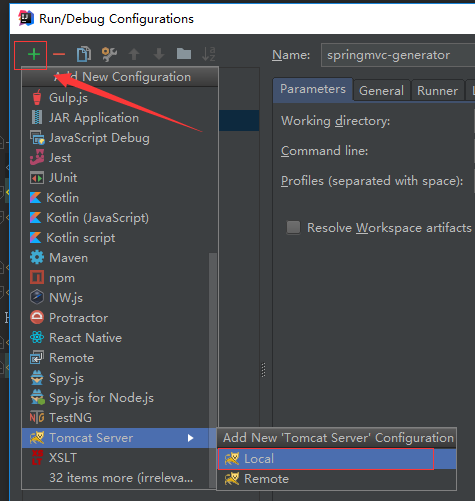Select the Protractor configuration

(x=115, y=318)
